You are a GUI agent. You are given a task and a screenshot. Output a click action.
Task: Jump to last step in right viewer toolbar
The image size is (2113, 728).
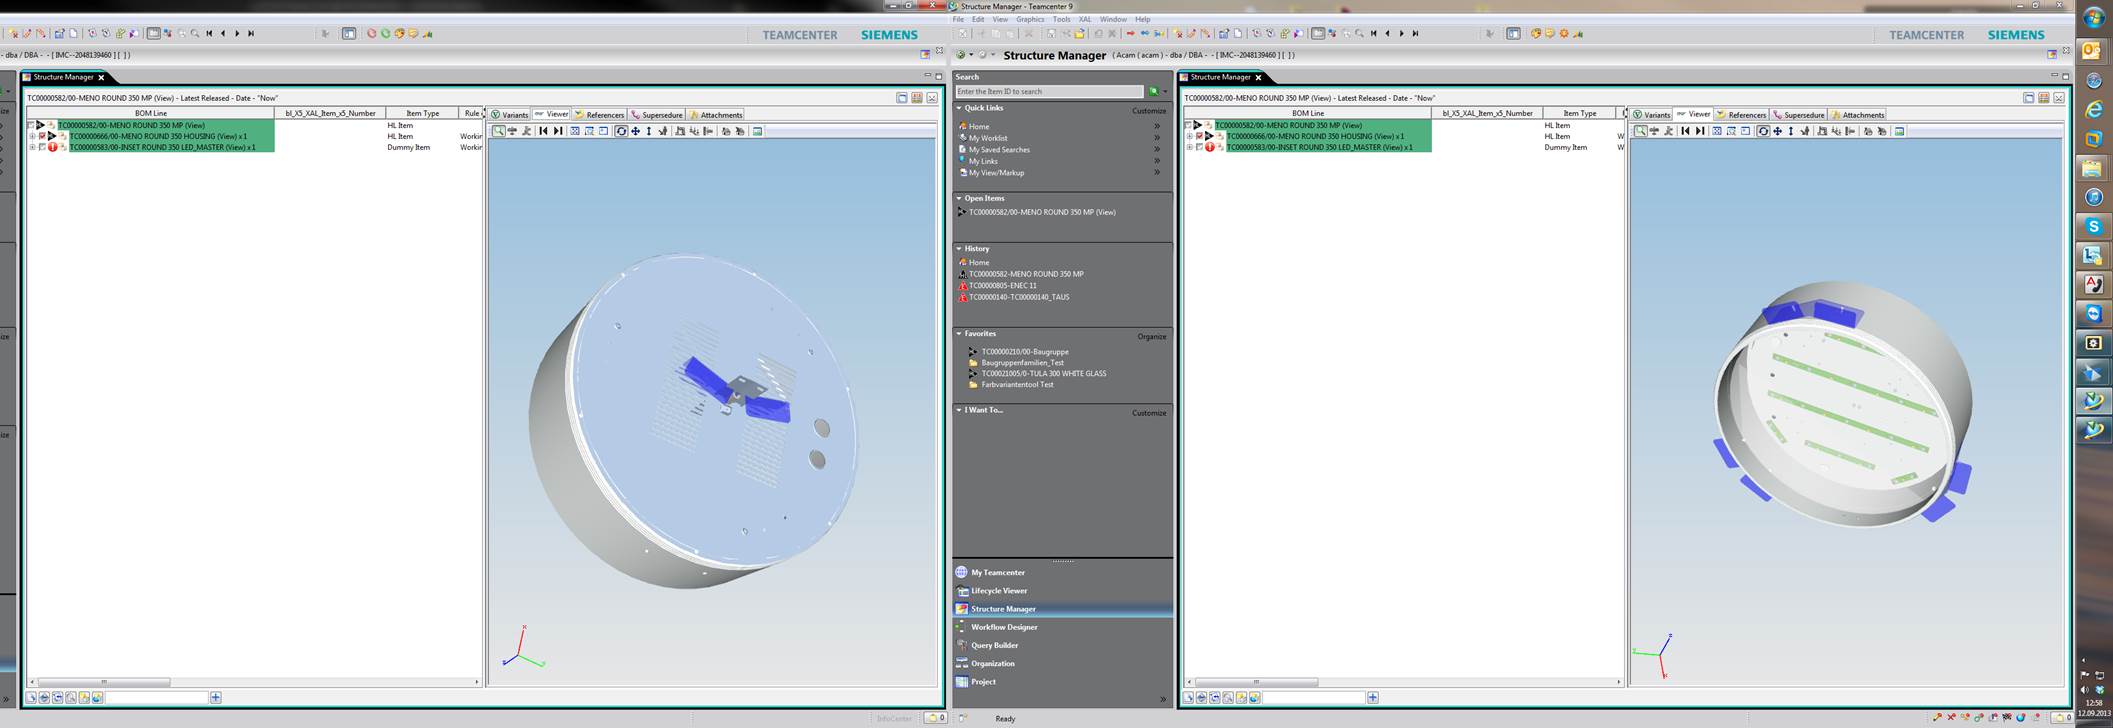pyautogui.click(x=1700, y=131)
